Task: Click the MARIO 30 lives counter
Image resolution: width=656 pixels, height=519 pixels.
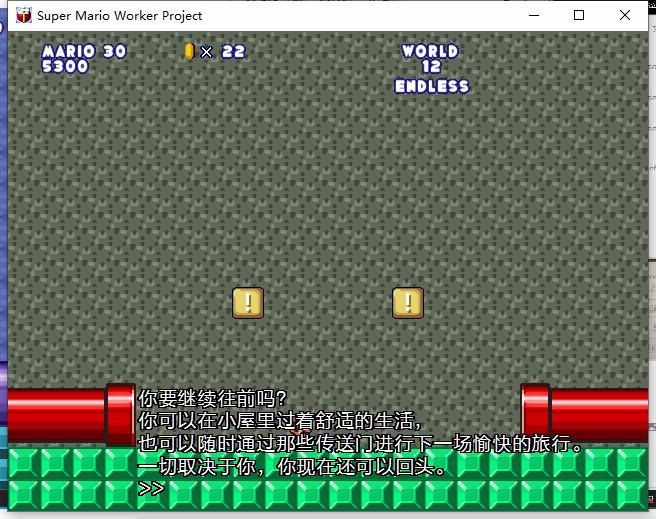Action: click(84, 51)
